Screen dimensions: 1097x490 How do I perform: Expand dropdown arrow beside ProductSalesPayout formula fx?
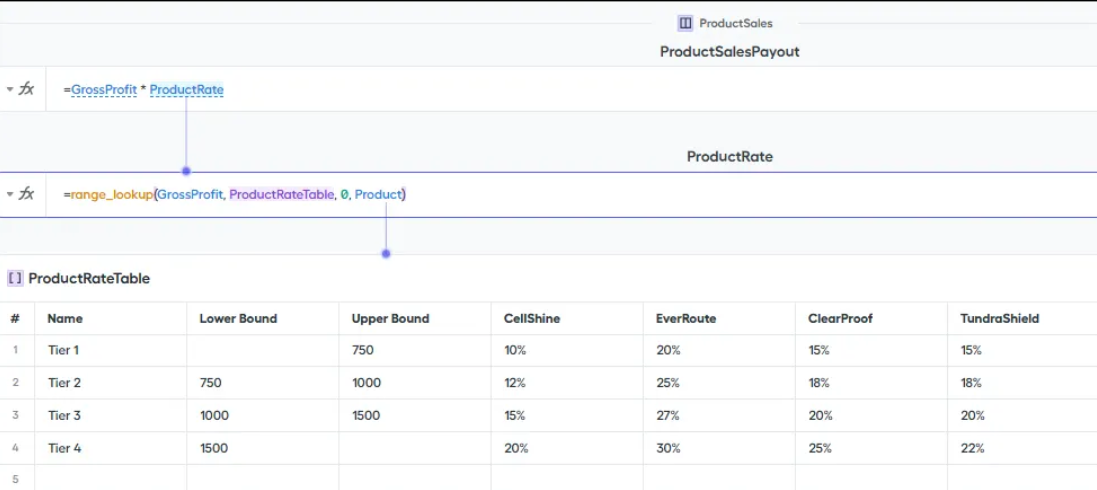(x=10, y=90)
